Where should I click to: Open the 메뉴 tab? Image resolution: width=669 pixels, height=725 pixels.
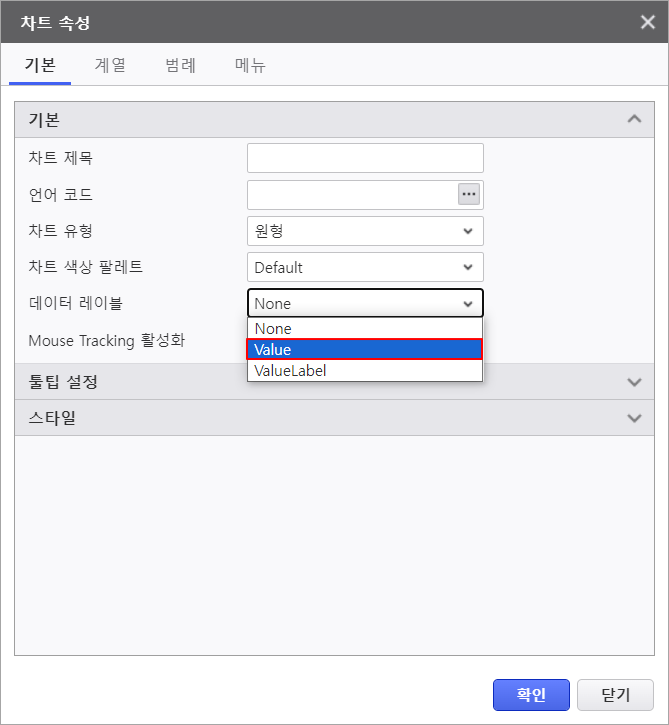250,65
